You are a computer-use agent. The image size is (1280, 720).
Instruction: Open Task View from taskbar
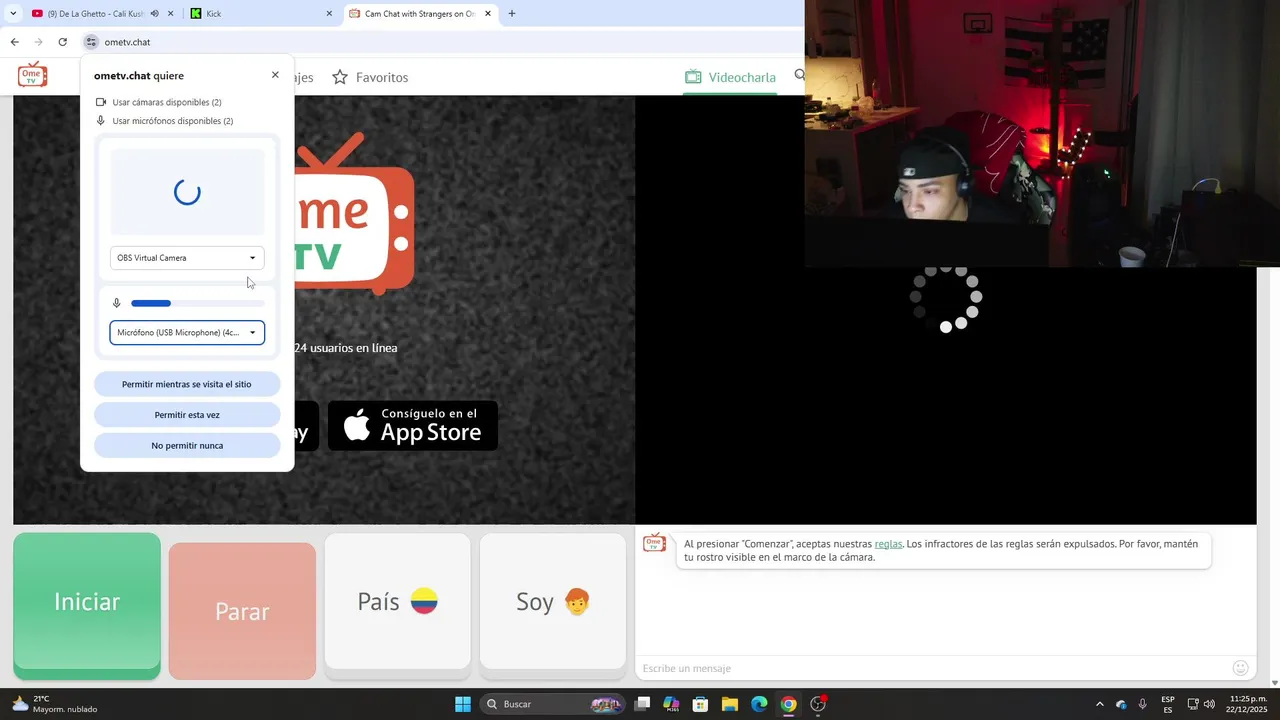pos(643,704)
